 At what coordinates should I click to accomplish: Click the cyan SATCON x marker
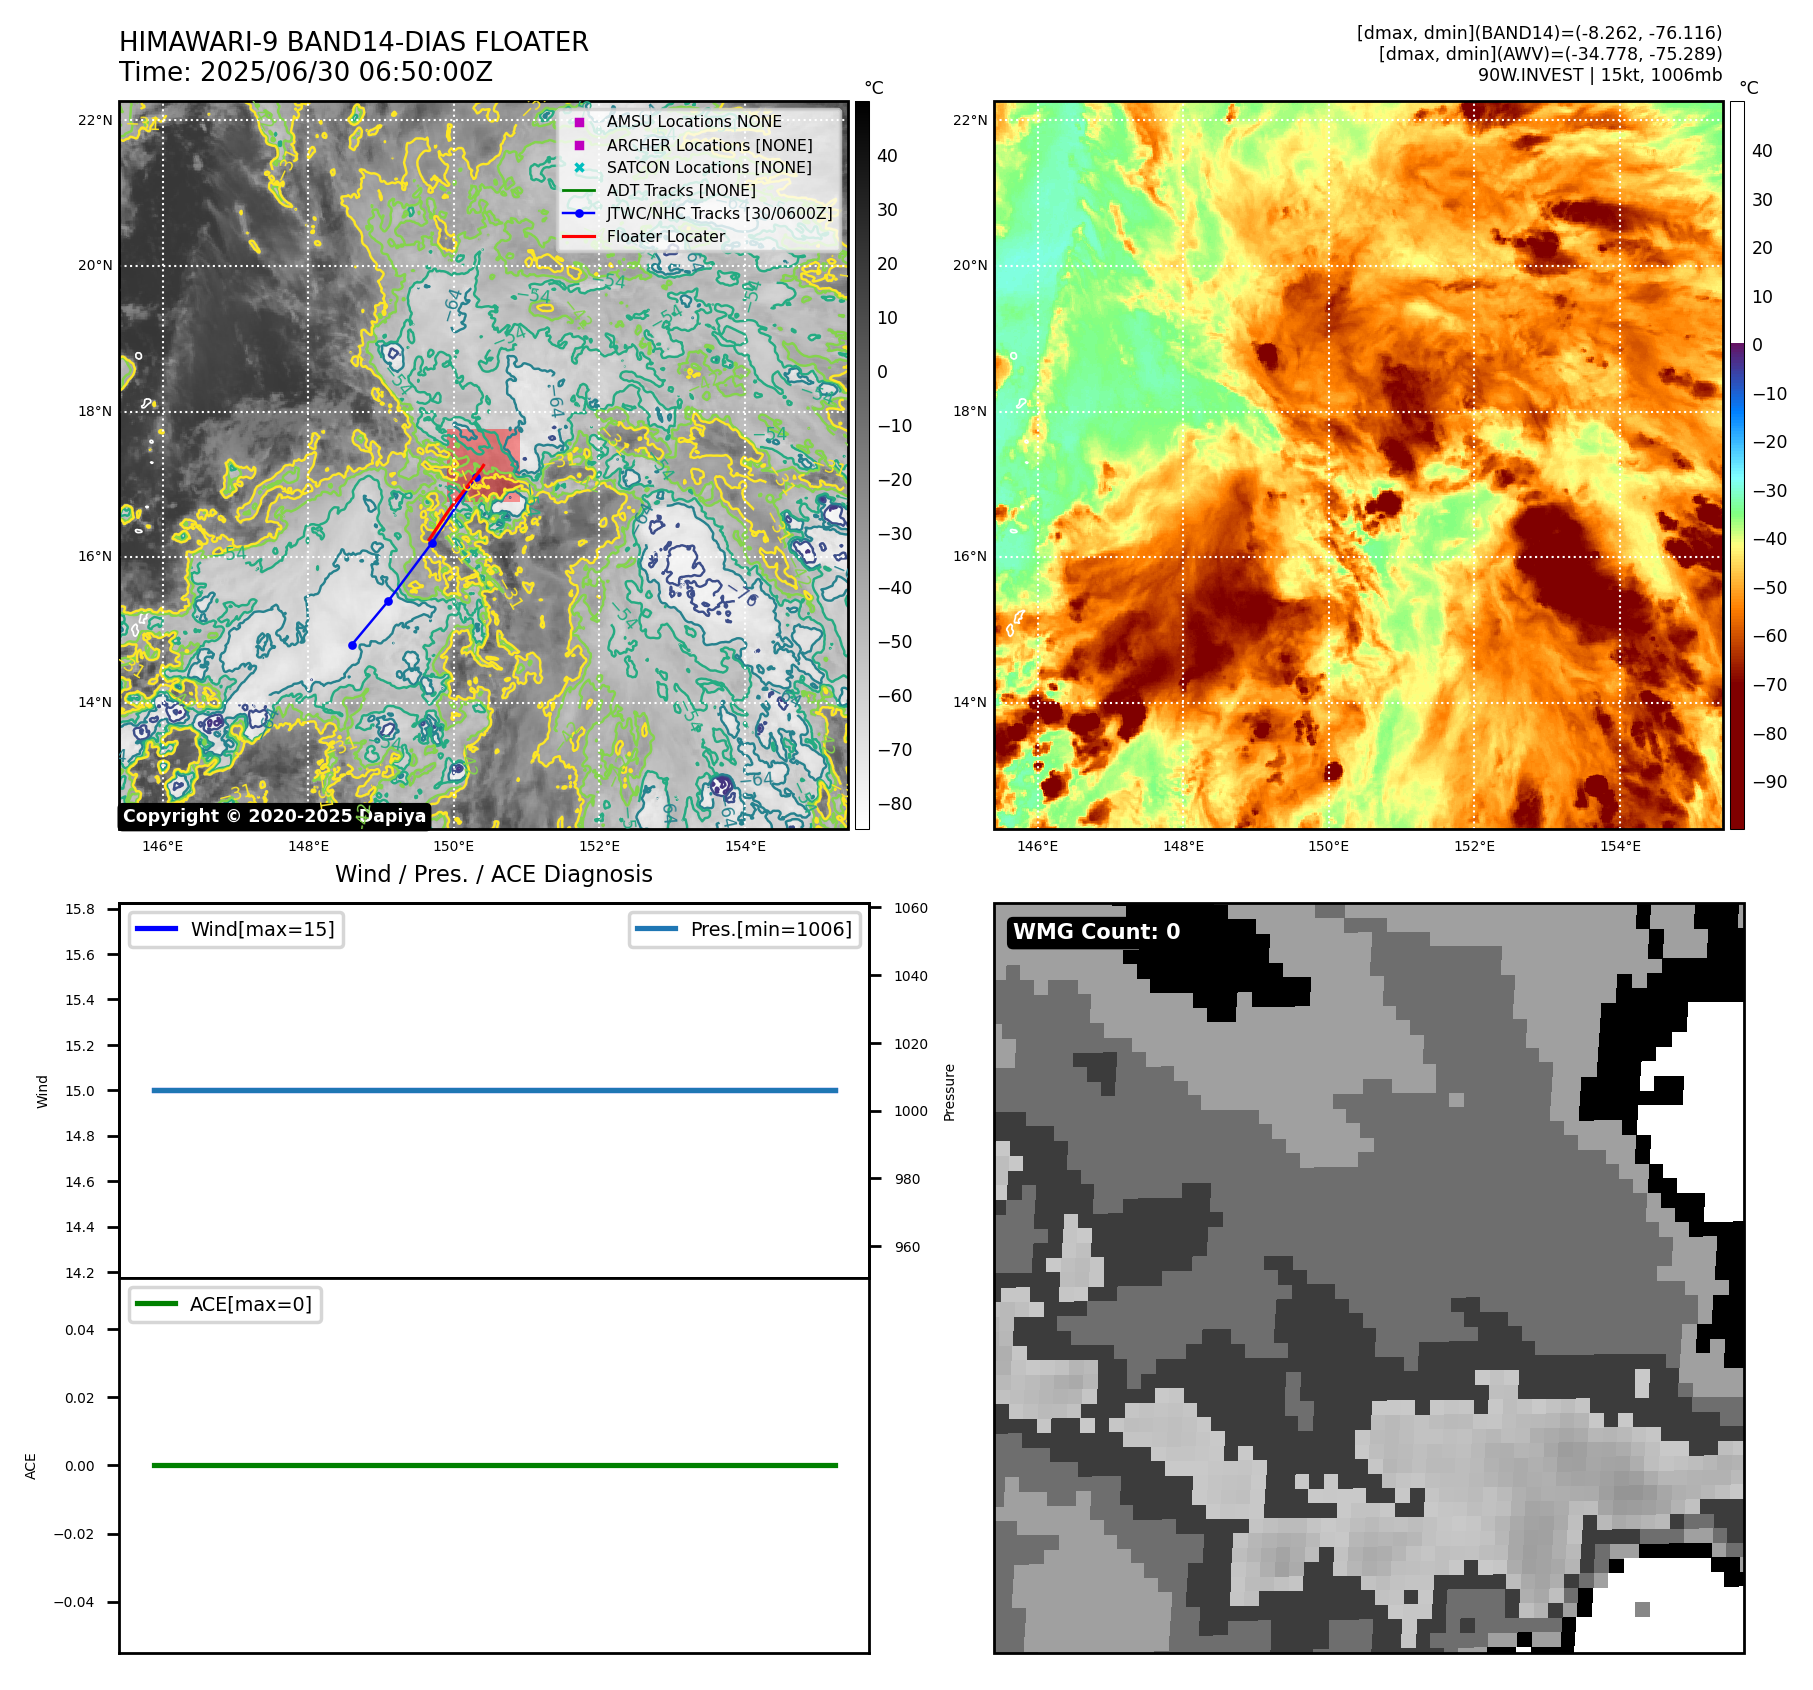pyautogui.click(x=579, y=168)
